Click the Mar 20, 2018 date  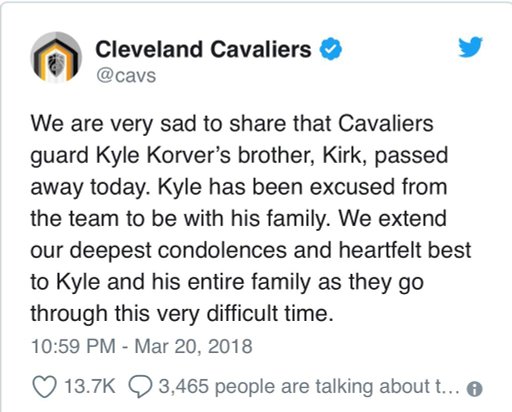[193, 346]
